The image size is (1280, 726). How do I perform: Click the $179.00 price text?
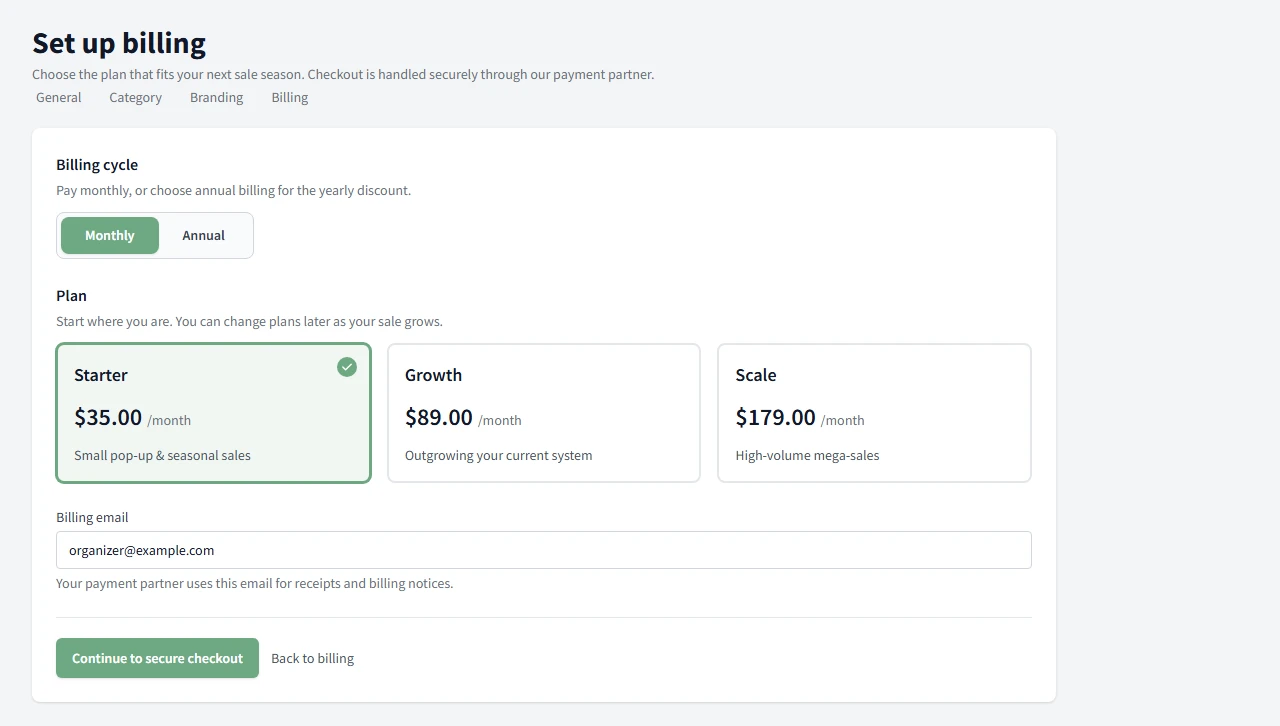(x=776, y=417)
